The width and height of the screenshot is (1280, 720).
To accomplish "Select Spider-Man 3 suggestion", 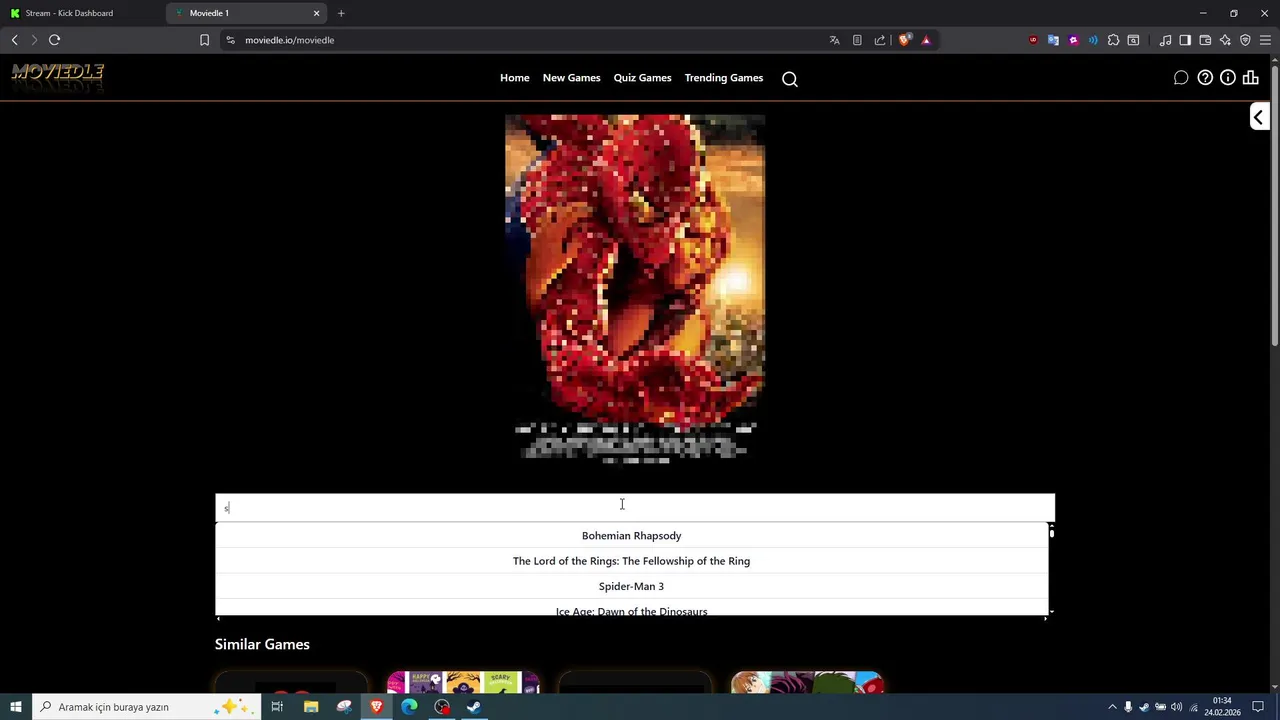I will click(x=632, y=586).
